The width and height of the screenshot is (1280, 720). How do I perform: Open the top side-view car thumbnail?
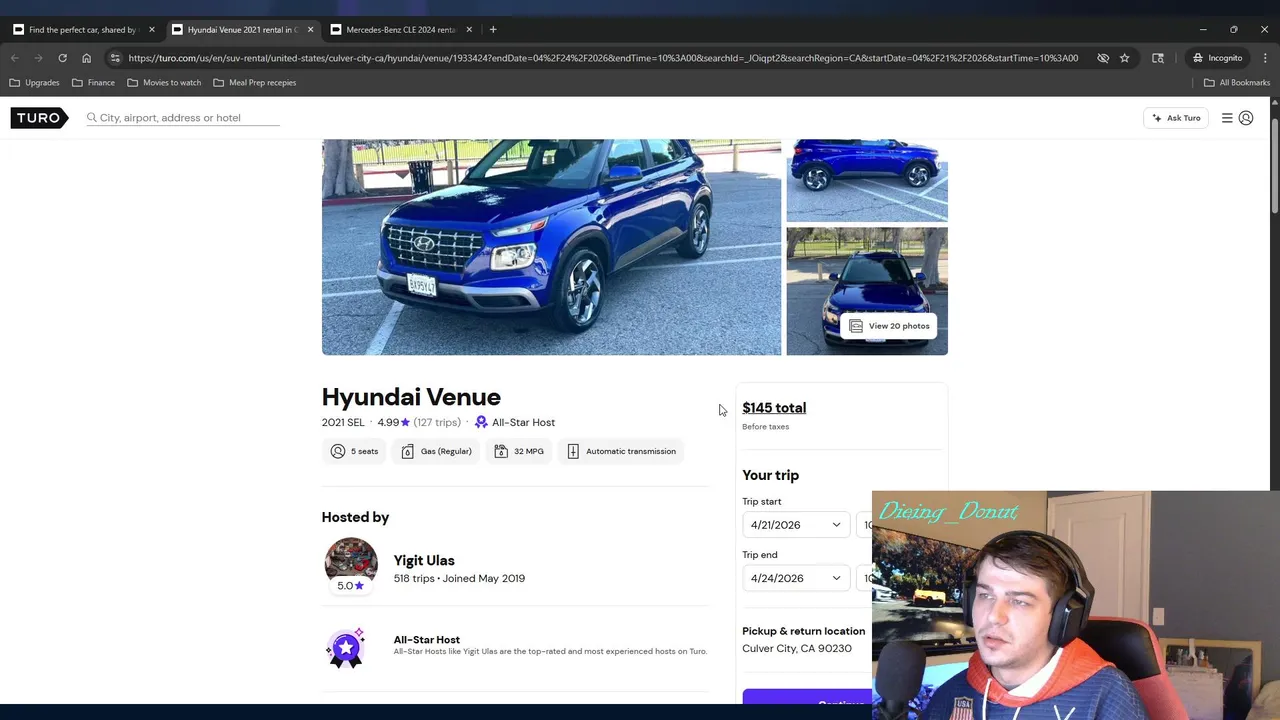tap(867, 180)
